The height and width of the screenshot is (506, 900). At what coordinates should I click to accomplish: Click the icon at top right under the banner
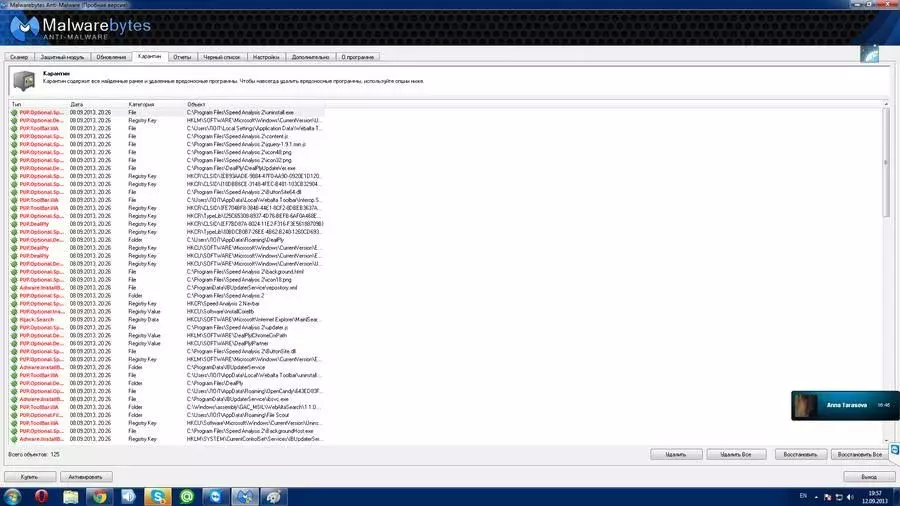pos(869,54)
